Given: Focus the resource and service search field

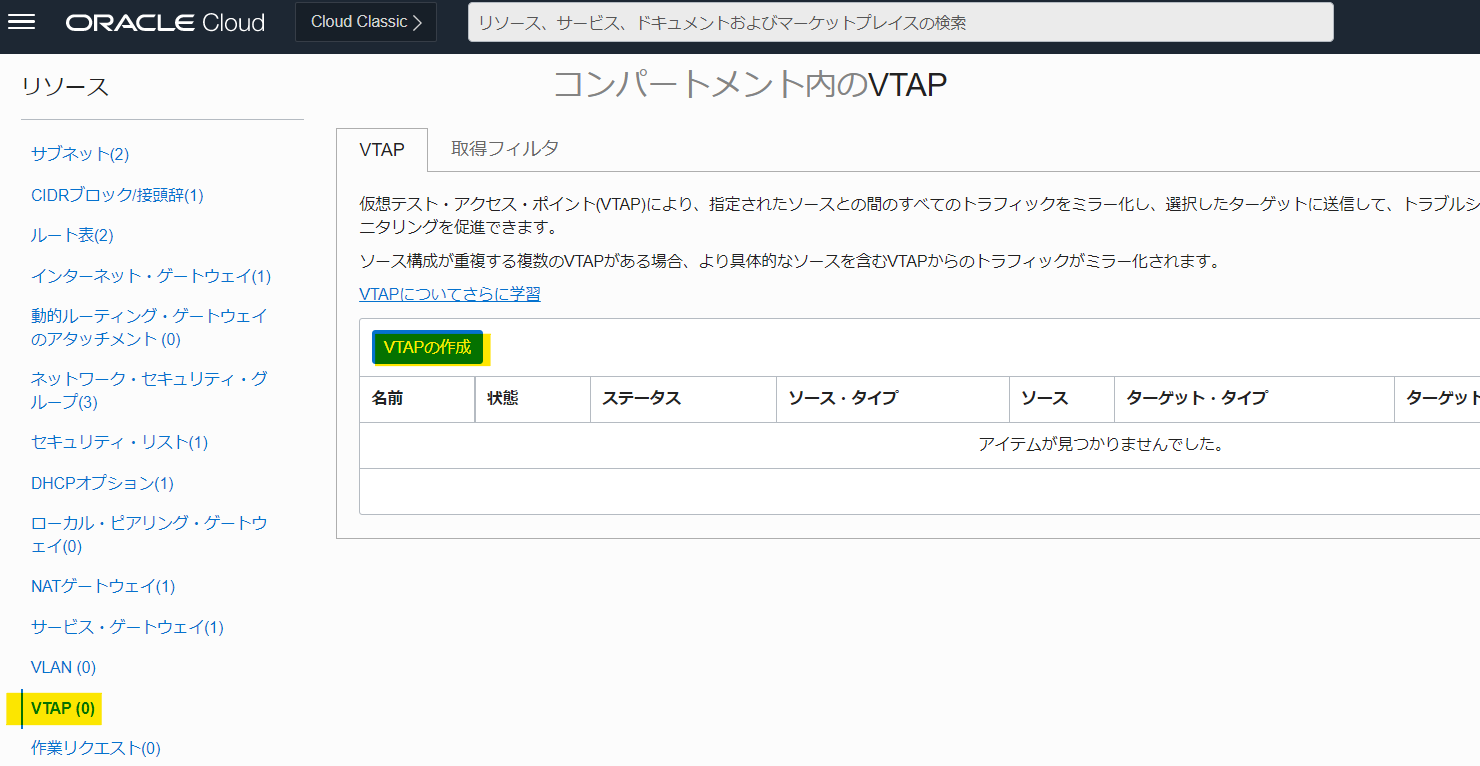Looking at the screenshot, I should (900, 22).
